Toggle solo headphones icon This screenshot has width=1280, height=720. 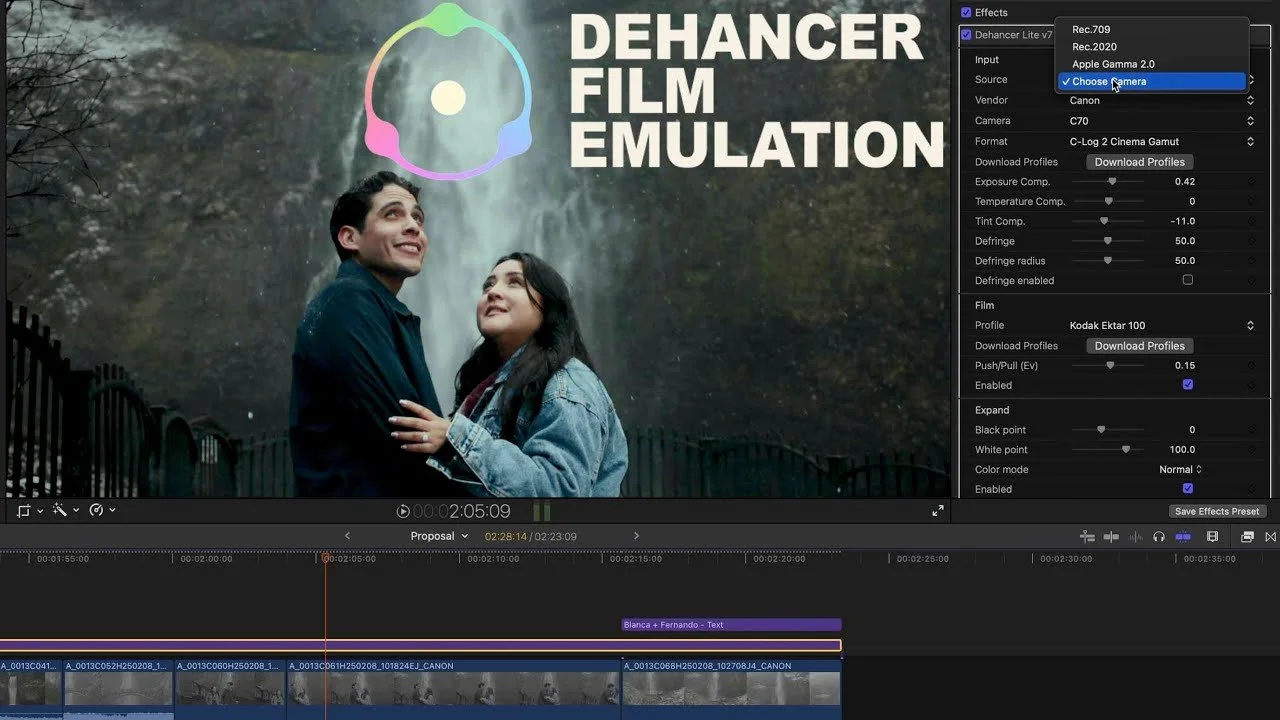click(1159, 537)
